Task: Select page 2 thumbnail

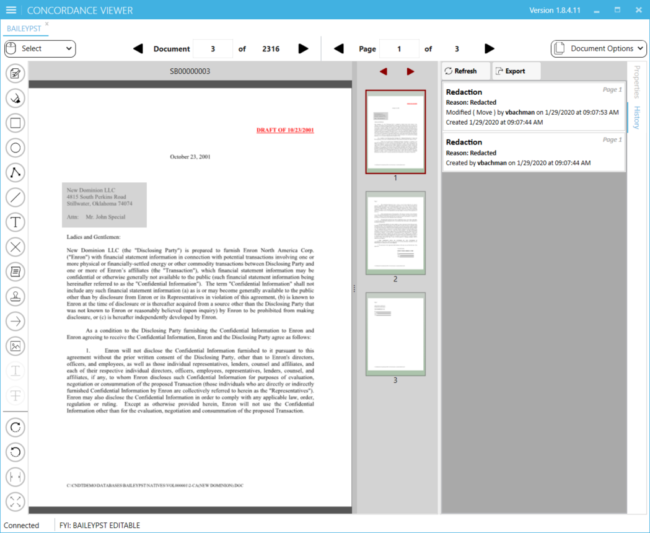Action: (x=395, y=233)
